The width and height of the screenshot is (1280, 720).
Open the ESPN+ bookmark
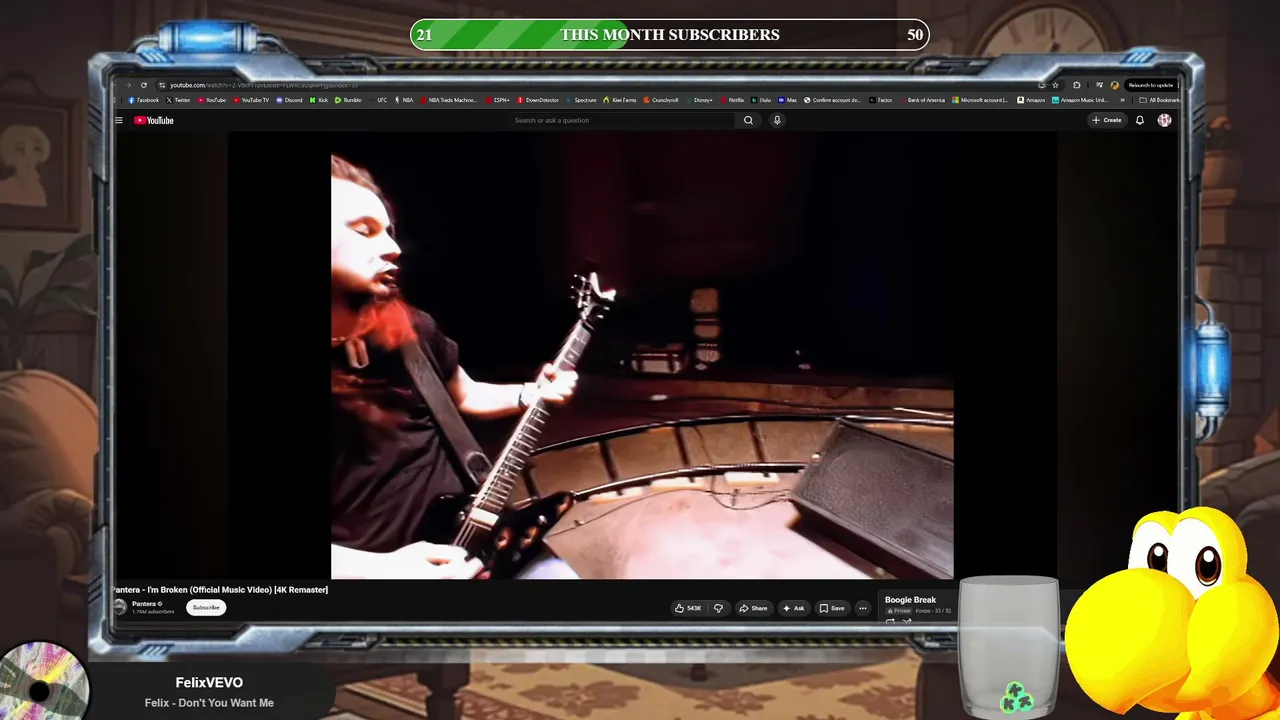click(497, 100)
